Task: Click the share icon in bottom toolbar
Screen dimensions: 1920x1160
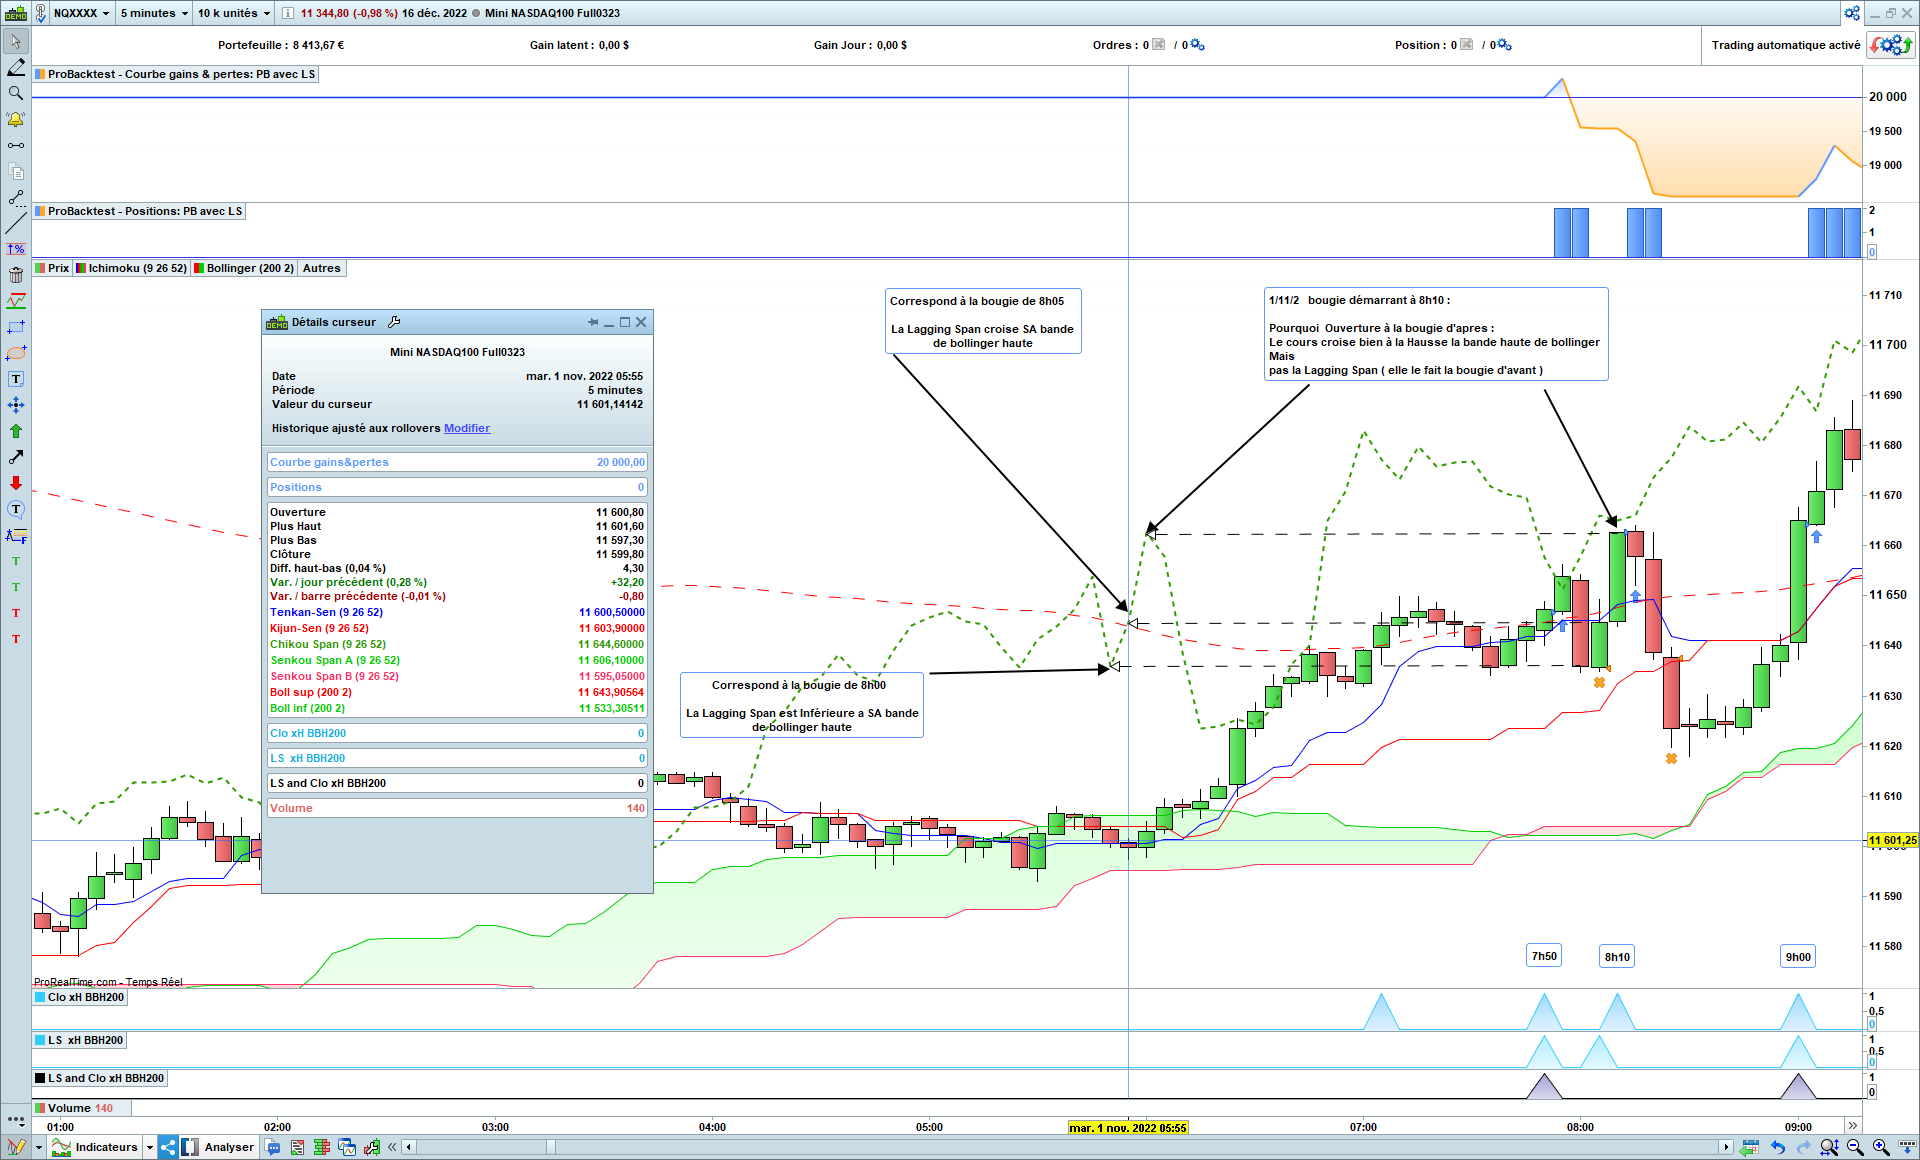Action: 168,1147
